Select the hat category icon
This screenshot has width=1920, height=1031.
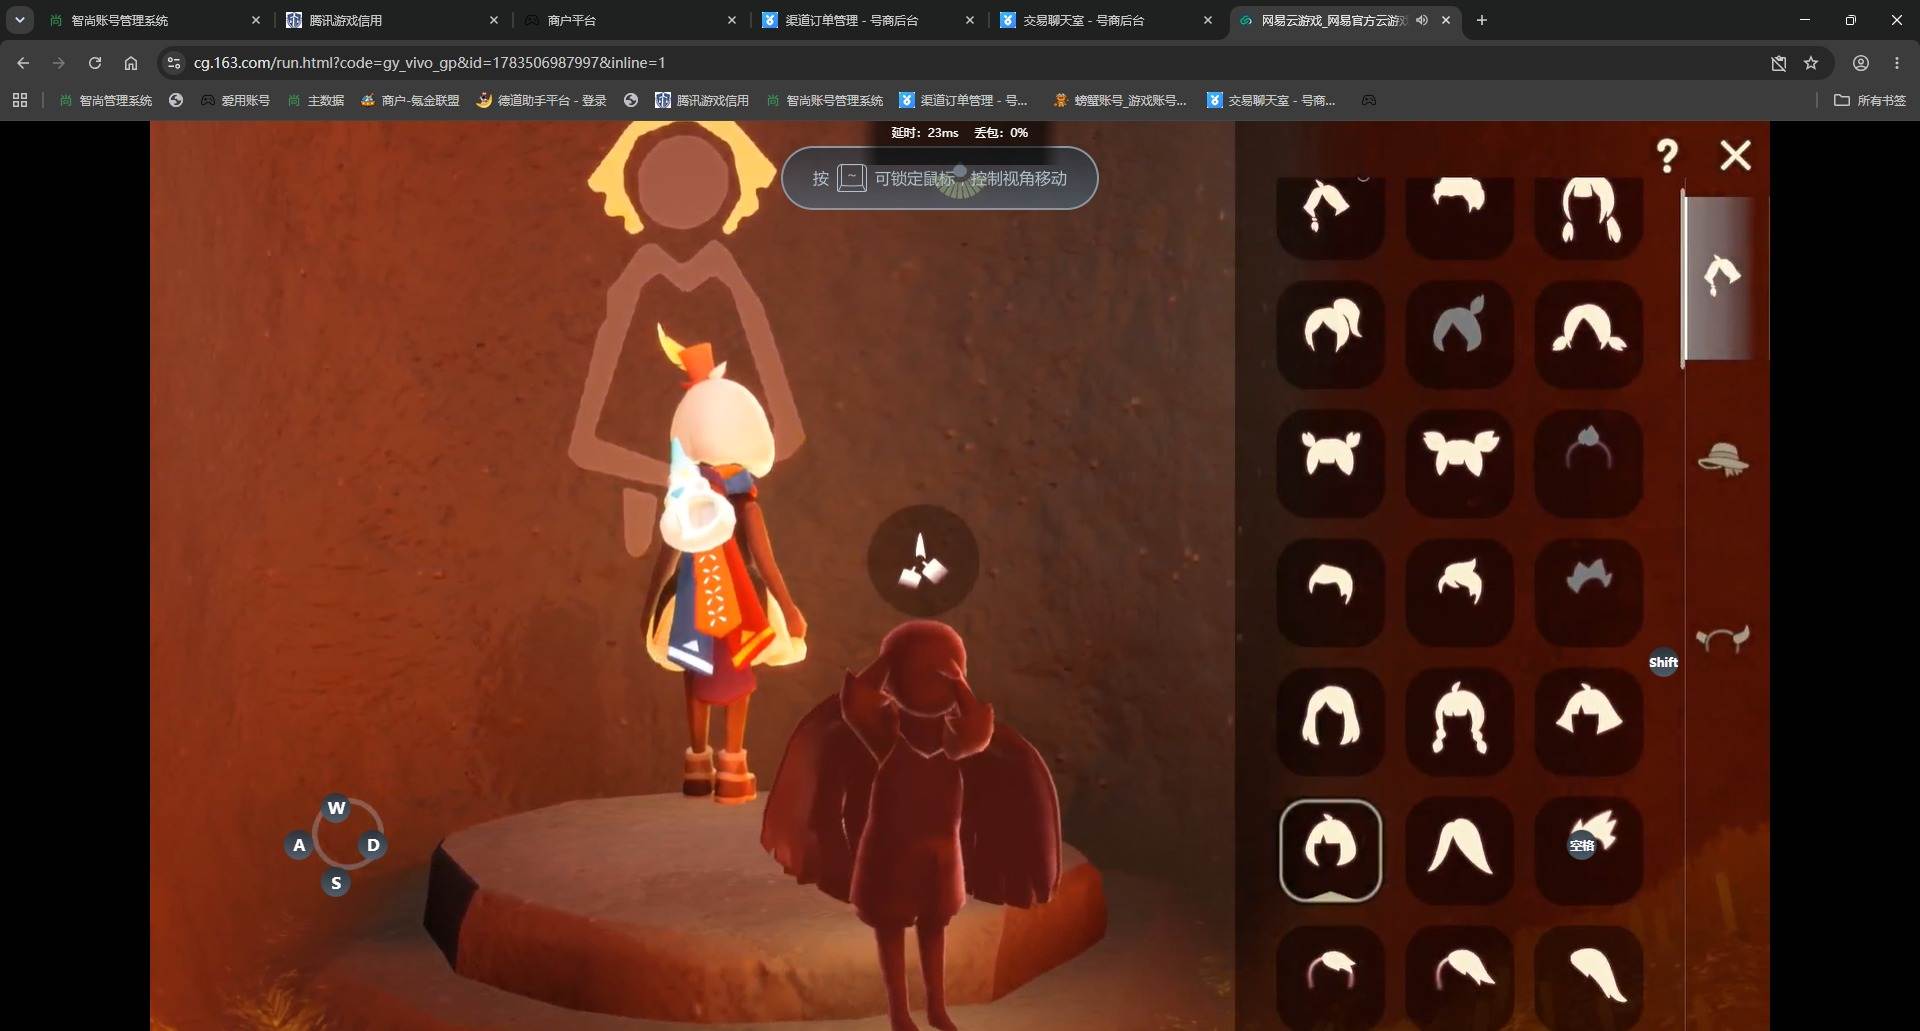click(x=1723, y=459)
